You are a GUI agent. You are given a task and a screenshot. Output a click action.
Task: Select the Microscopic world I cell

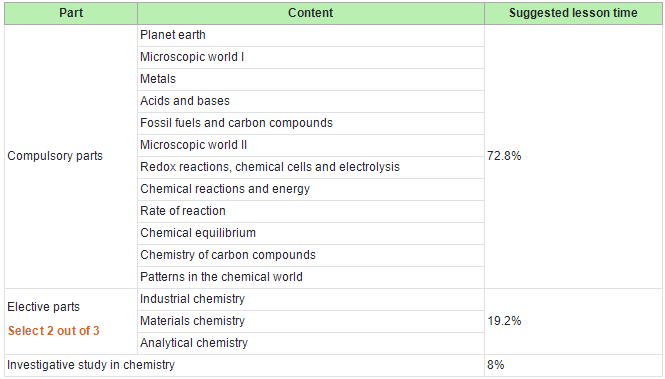[x=310, y=57]
